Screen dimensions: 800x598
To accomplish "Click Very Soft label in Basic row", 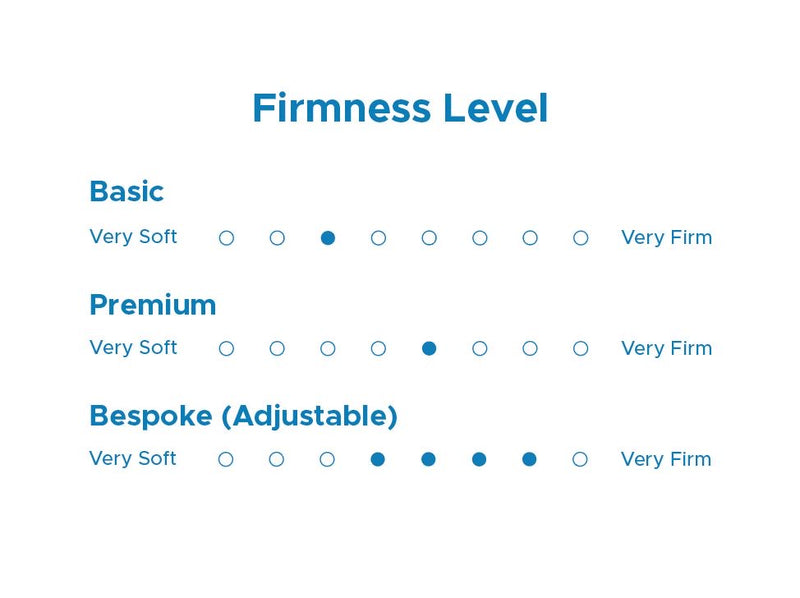I will (133, 237).
